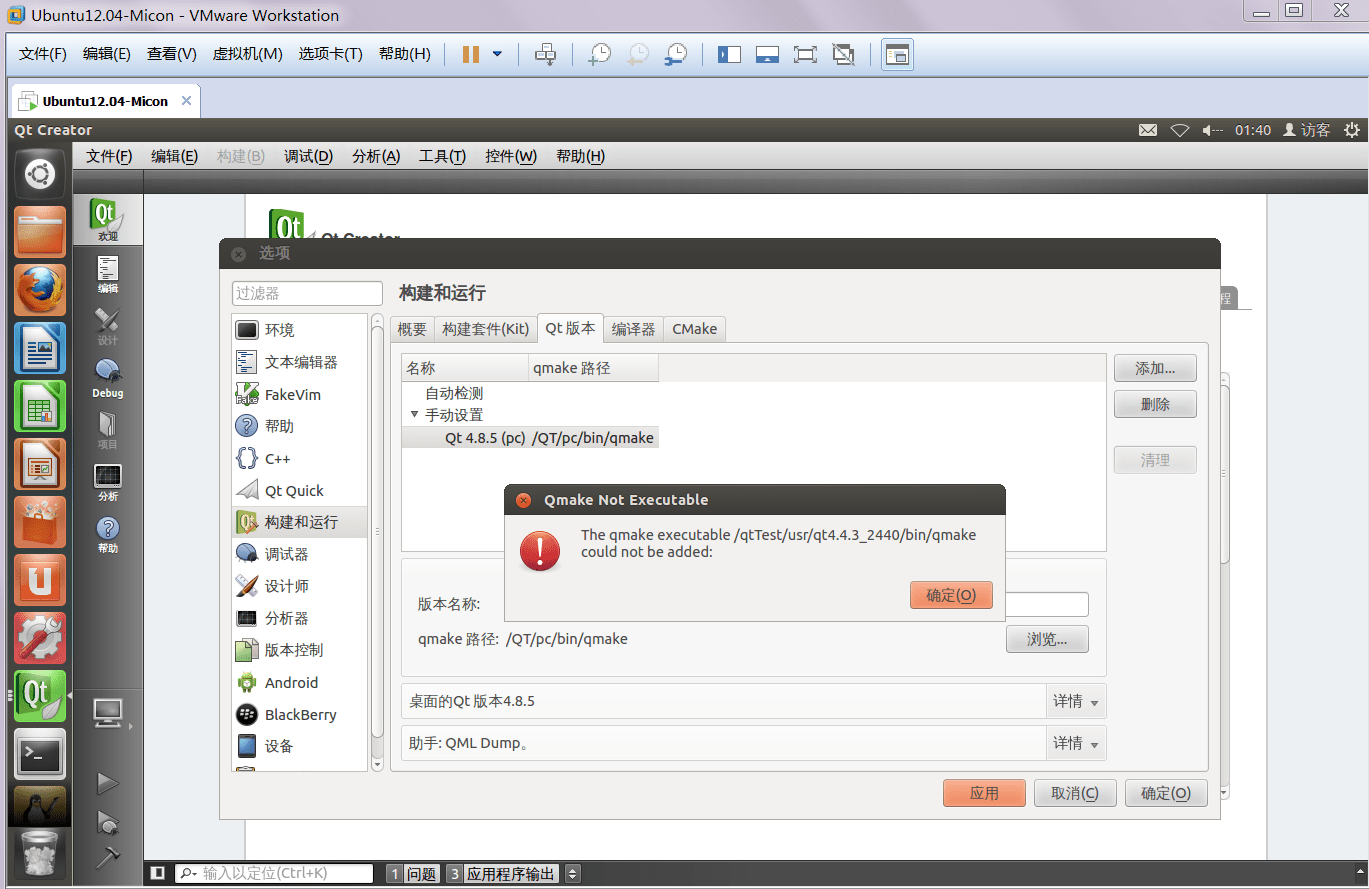Screen dimensions: 1369x889
Task: Open the system settings gear in top panel
Action: (x=1352, y=130)
